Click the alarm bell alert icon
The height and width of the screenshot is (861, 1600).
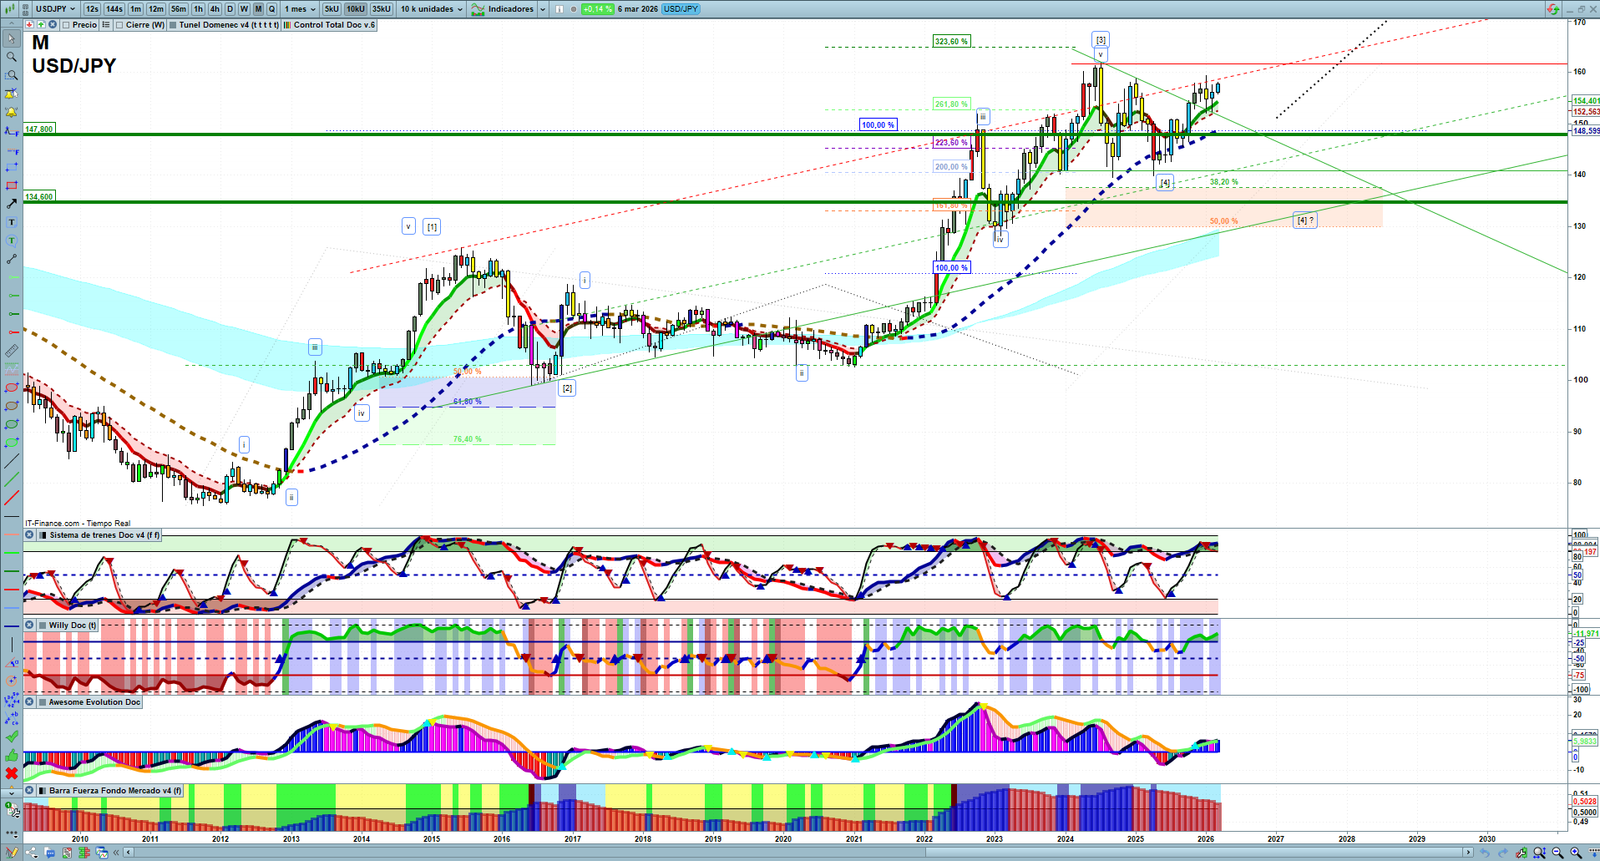tap(12, 112)
